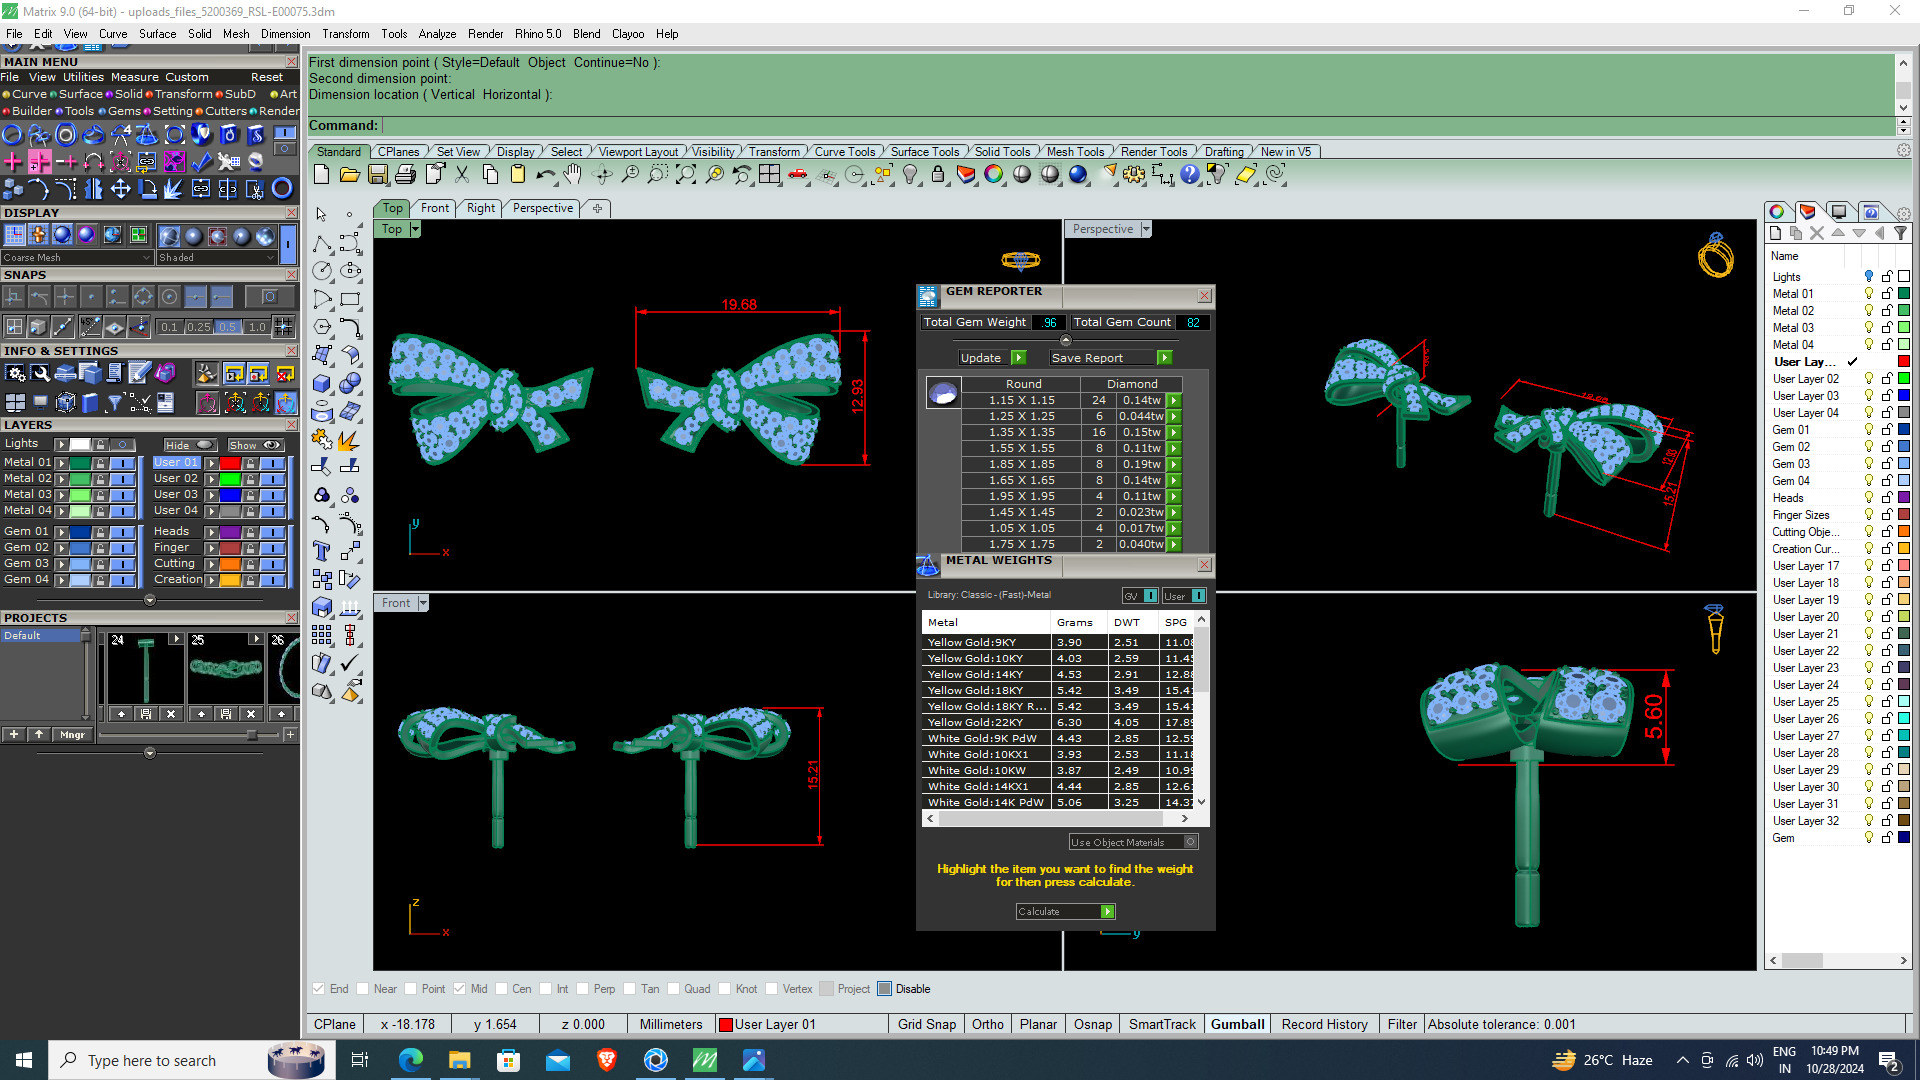The image size is (1920, 1080).
Task: Click the Metal 01 green color swatch
Action: point(80,463)
